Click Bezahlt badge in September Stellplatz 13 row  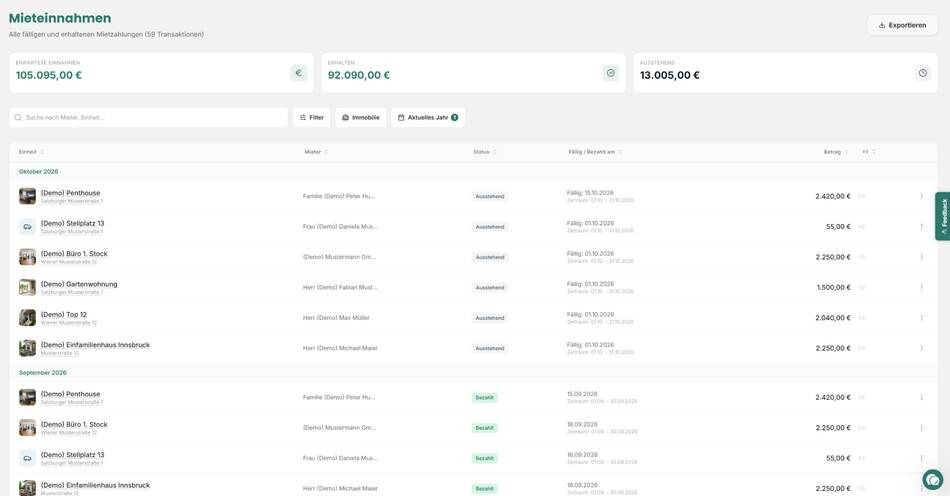[x=485, y=458]
